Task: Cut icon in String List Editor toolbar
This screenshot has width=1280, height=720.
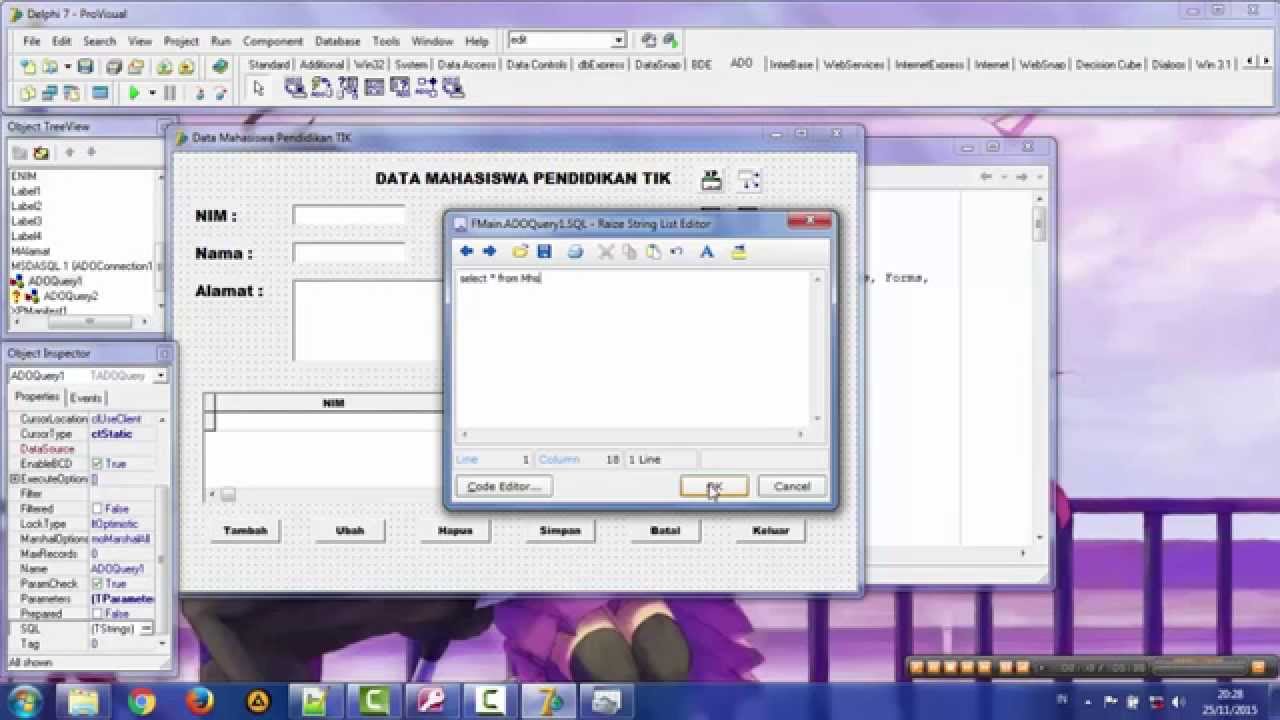Action: coord(605,252)
